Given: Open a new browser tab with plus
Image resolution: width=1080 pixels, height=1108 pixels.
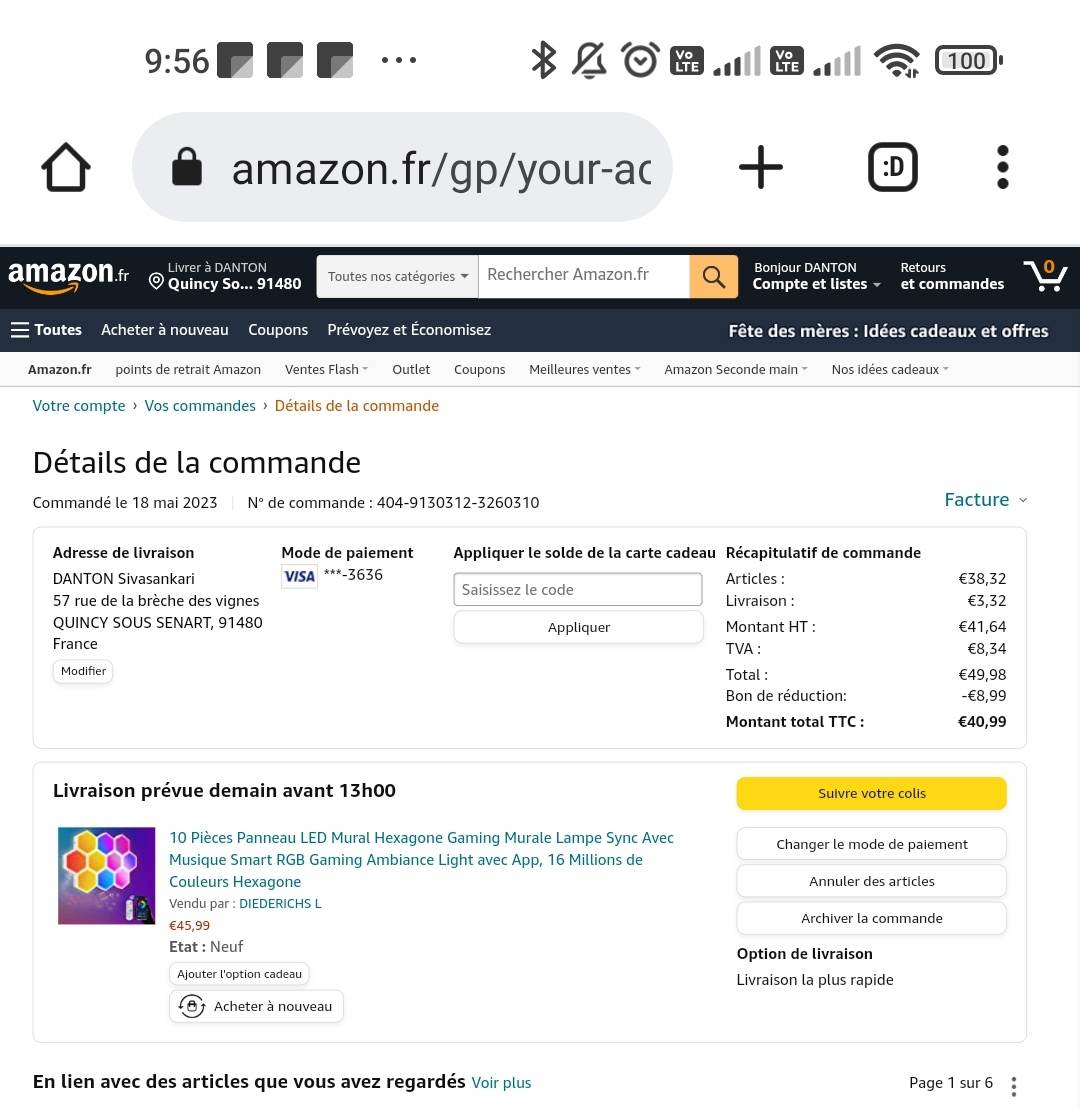Looking at the screenshot, I should click(x=761, y=167).
